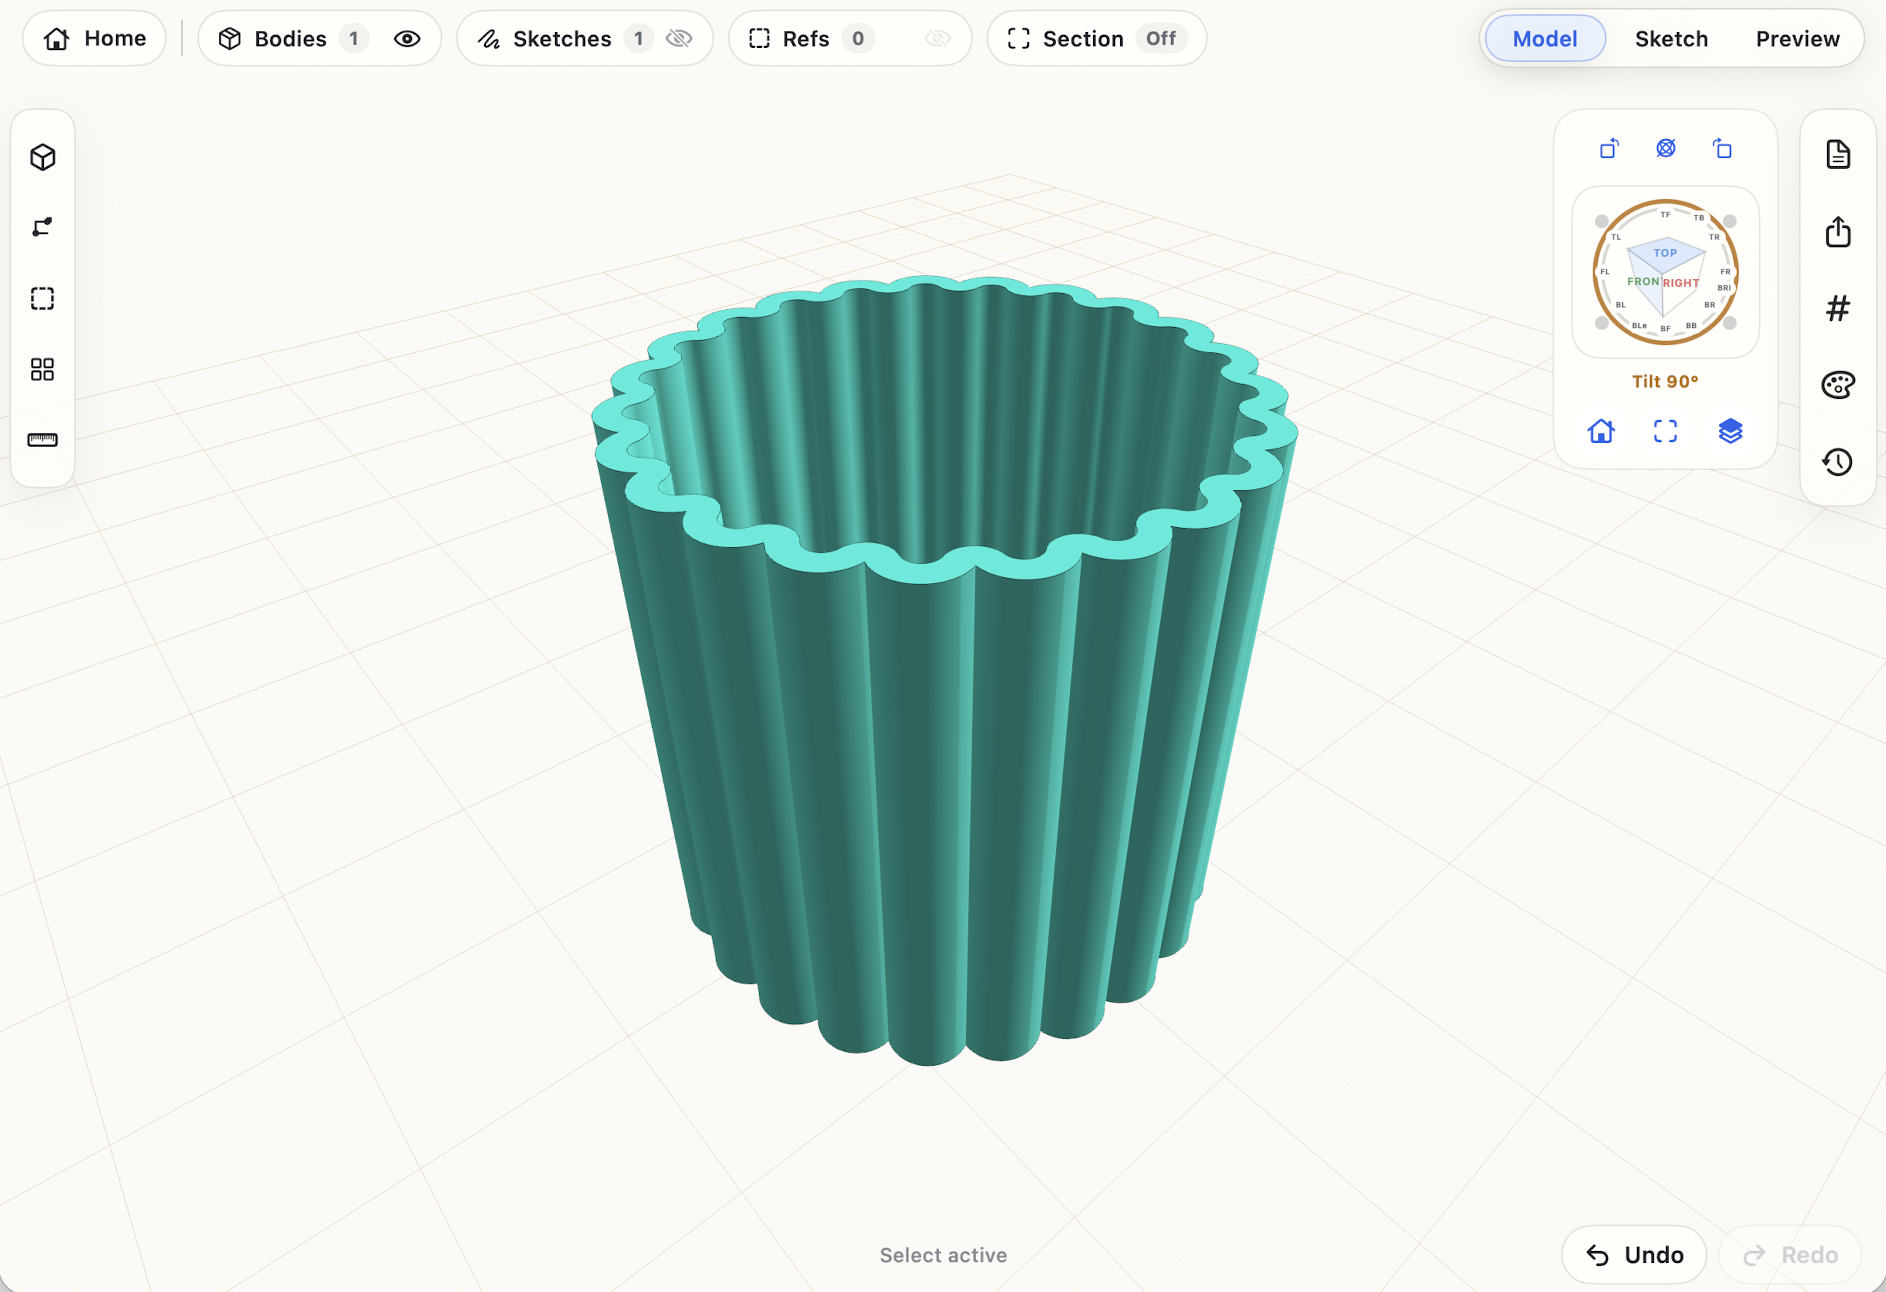The width and height of the screenshot is (1886, 1292).
Task: Select the FL orientation marker
Action: [1605, 272]
